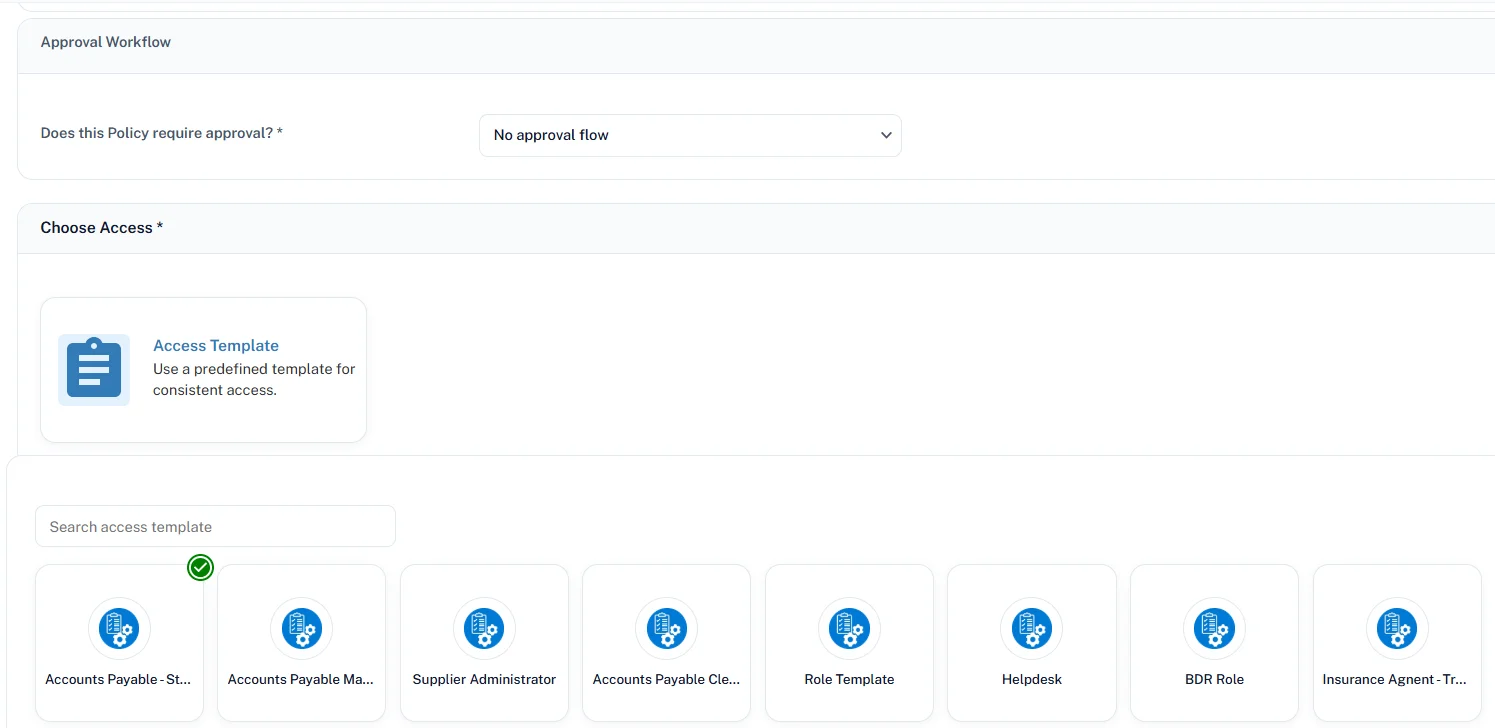Image resolution: width=1495 pixels, height=728 pixels.
Task: Select the Accounts Payable Ma... template icon
Action: pyautogui.click(x=301, y=629)
